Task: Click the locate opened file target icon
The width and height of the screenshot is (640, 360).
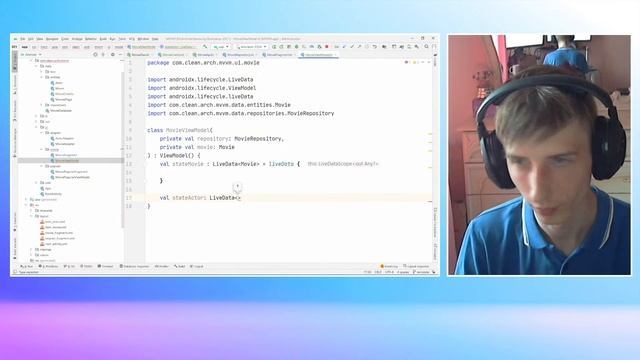Action: coord(95,55)
